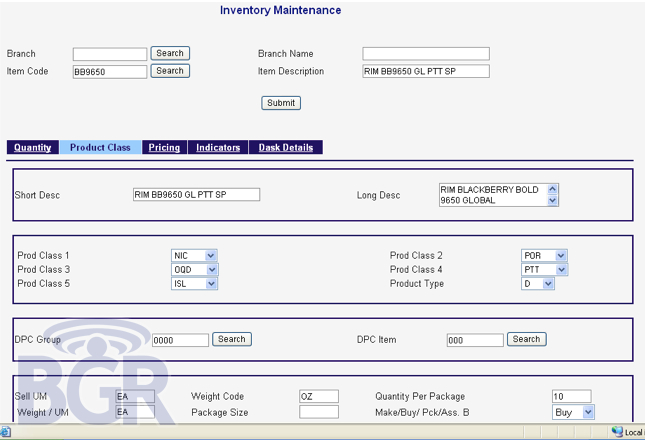Switch to the Quantity tab
The image size is (645, 440).
click(33, 148)
